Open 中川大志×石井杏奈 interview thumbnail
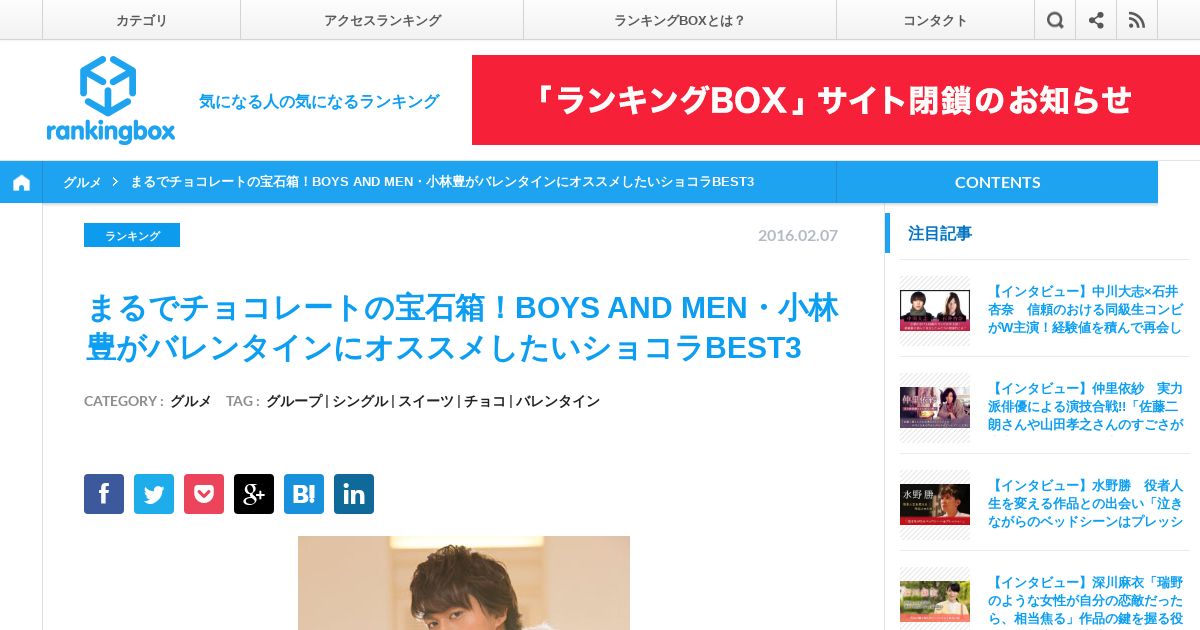Image resolution: width=1200 pixels, height=630 pixels. (935, 310)
